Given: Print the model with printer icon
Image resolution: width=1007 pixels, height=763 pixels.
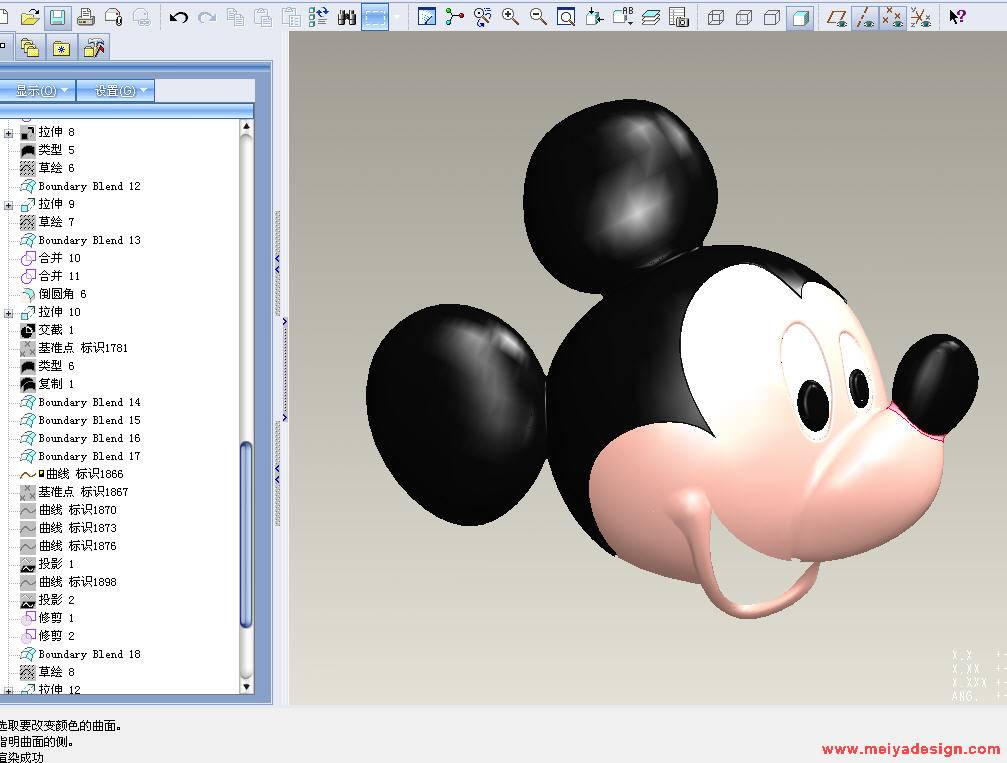Looking at the screenshot, I should click(85, 17).
